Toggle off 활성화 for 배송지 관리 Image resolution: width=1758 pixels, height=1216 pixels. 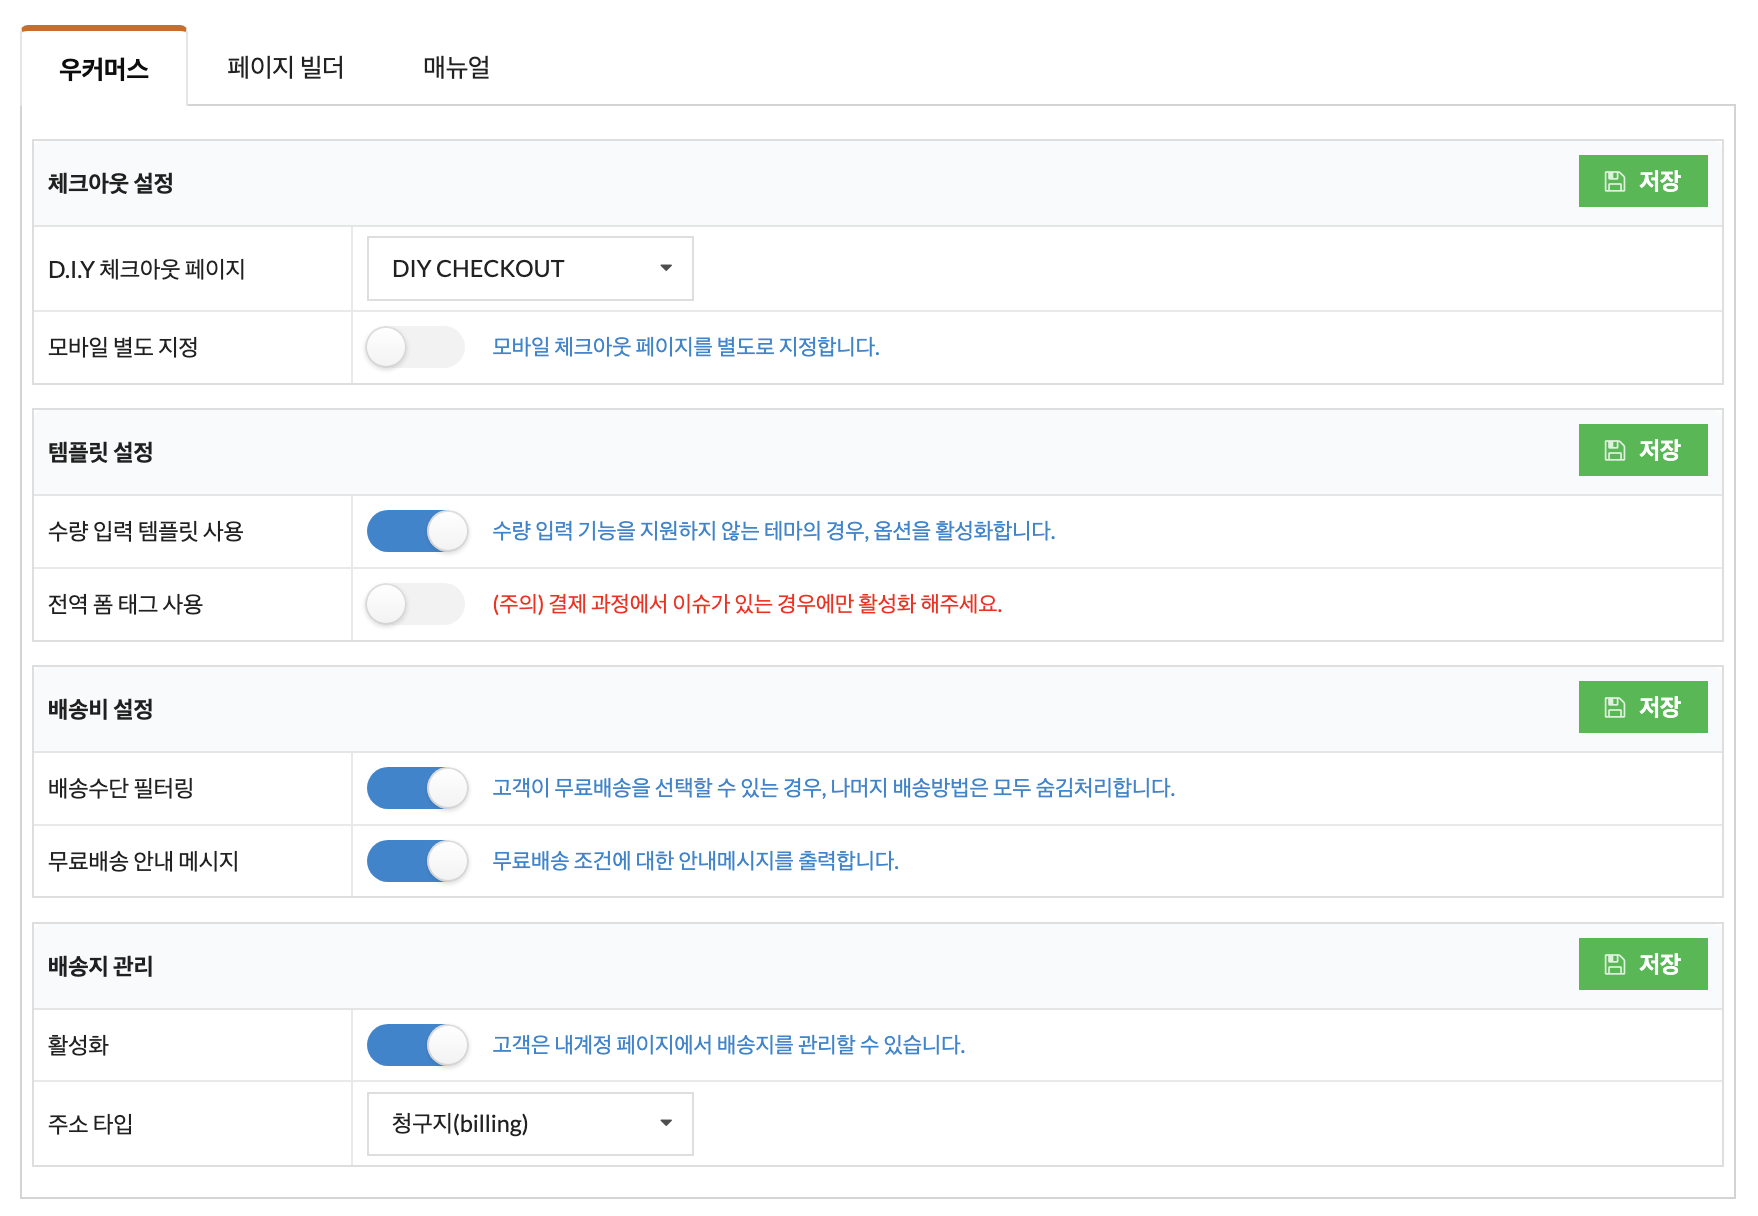pos(417,1045)
